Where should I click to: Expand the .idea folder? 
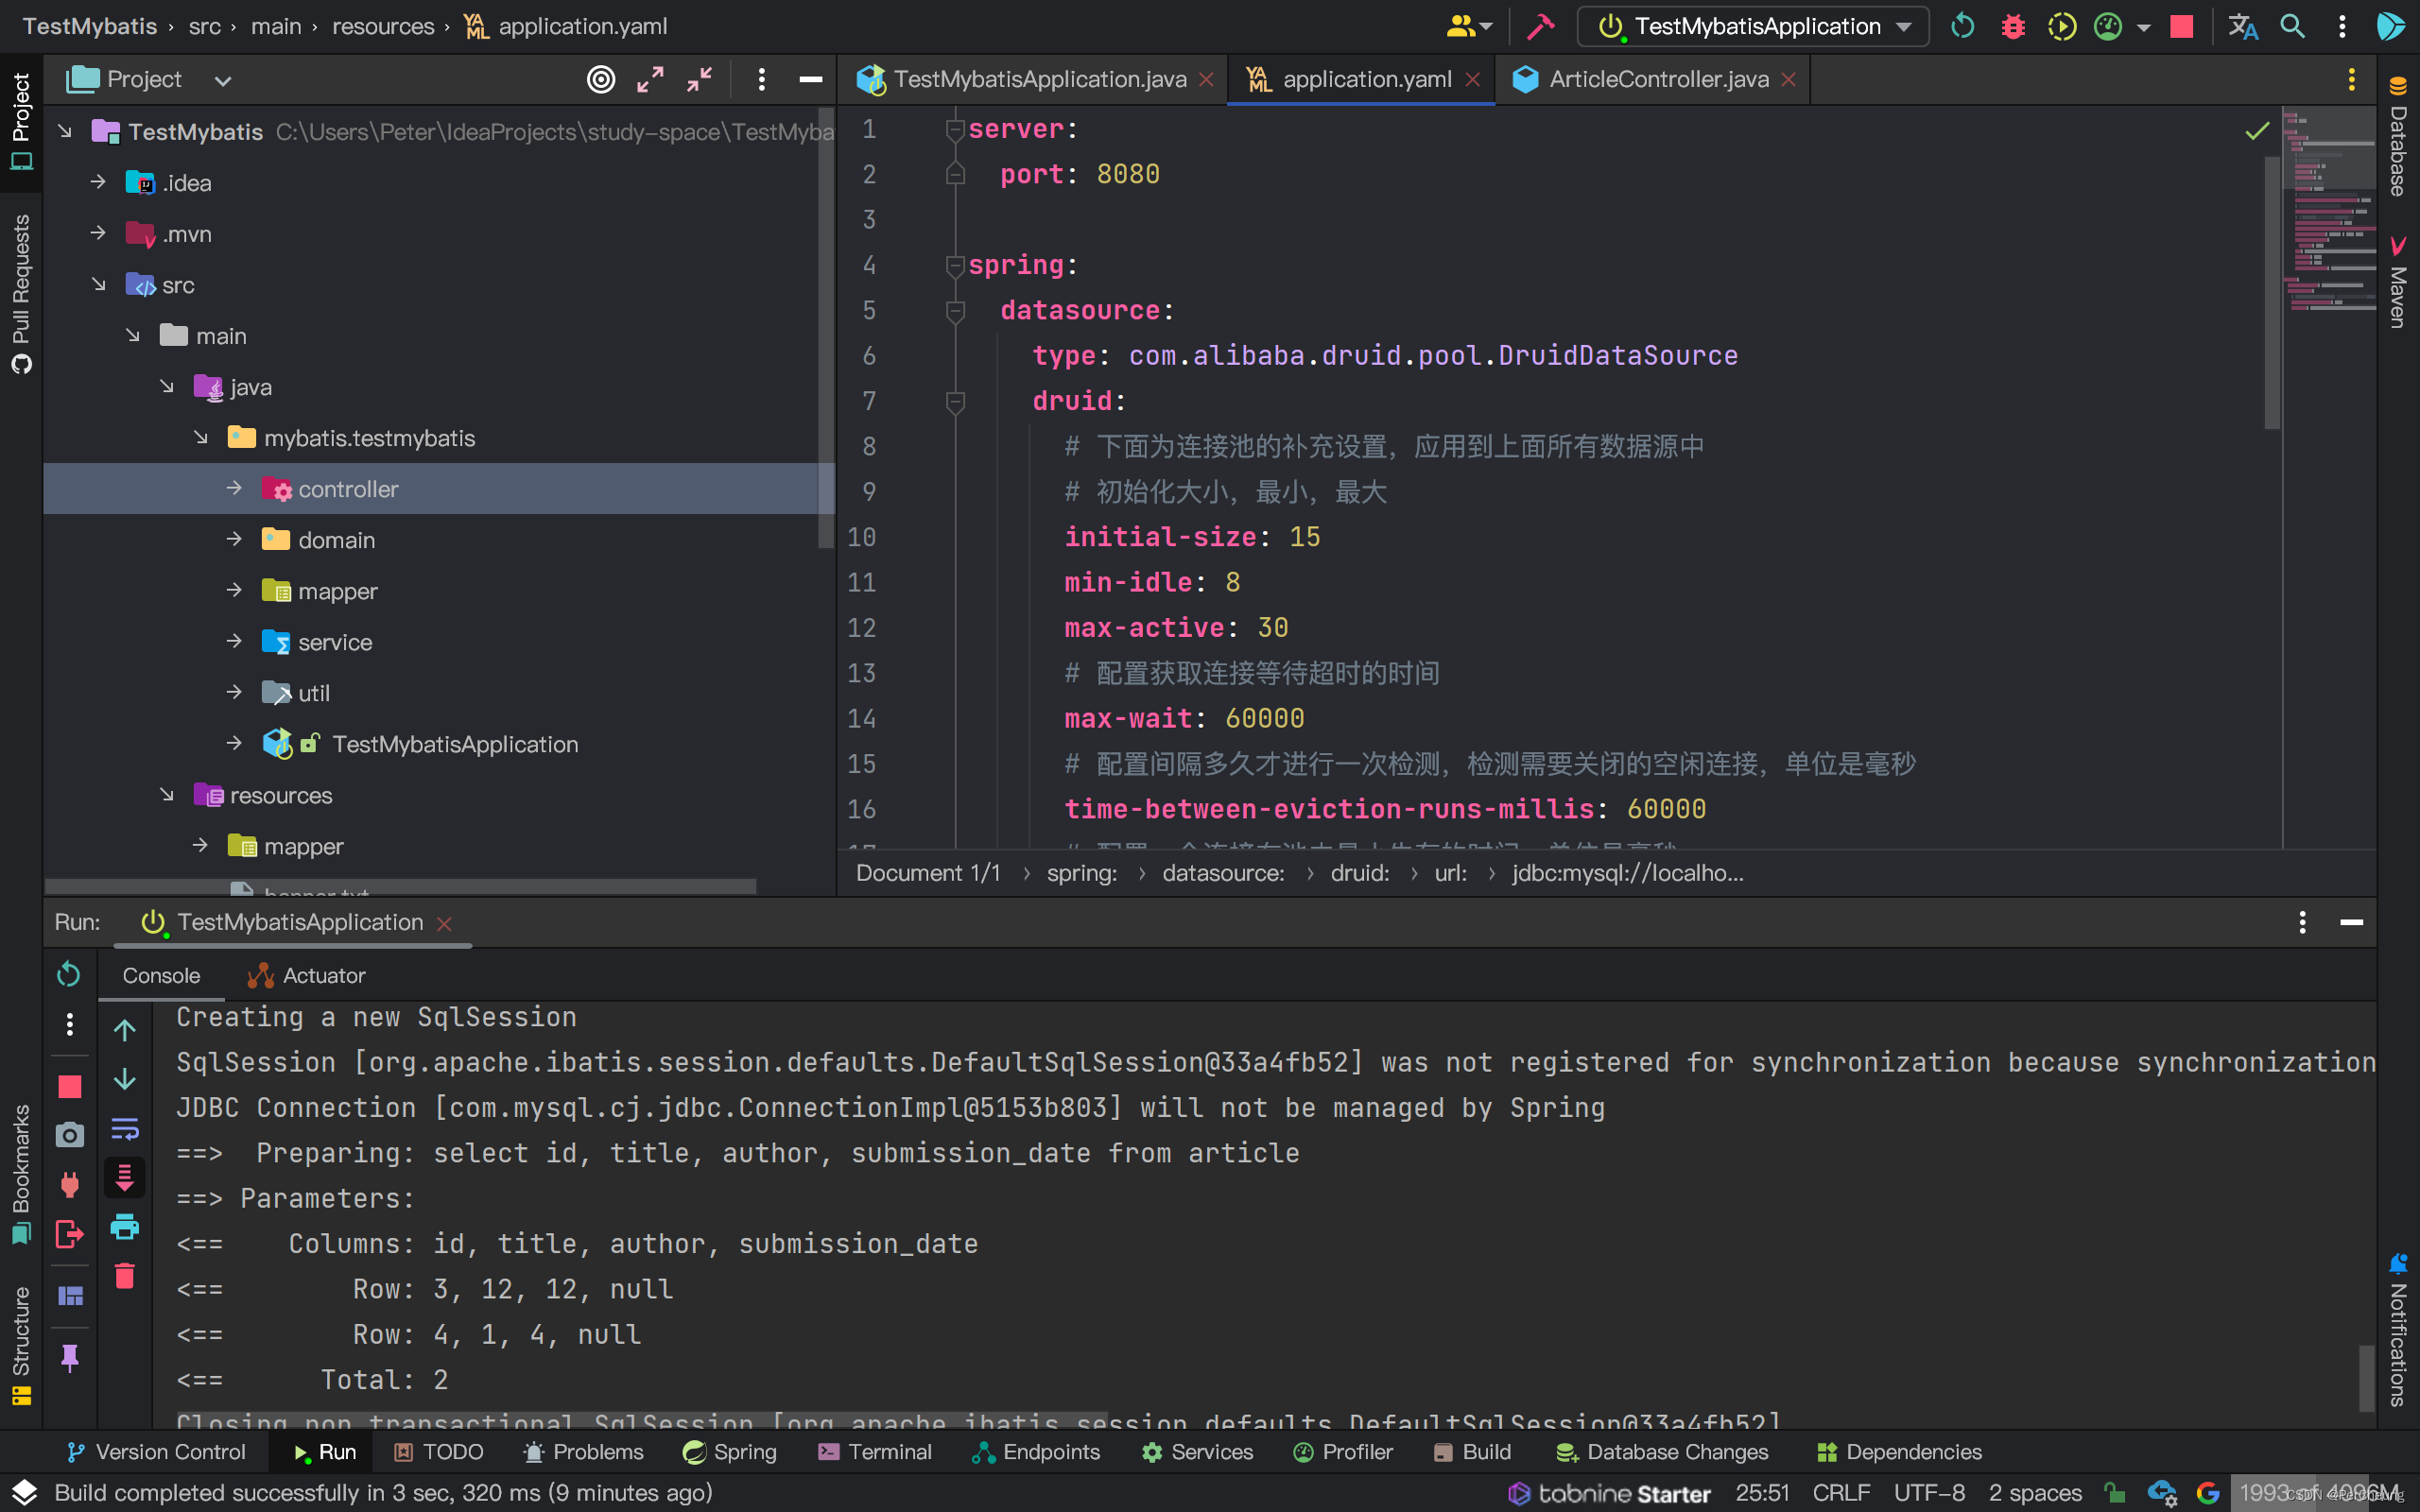tap(98, 182)
